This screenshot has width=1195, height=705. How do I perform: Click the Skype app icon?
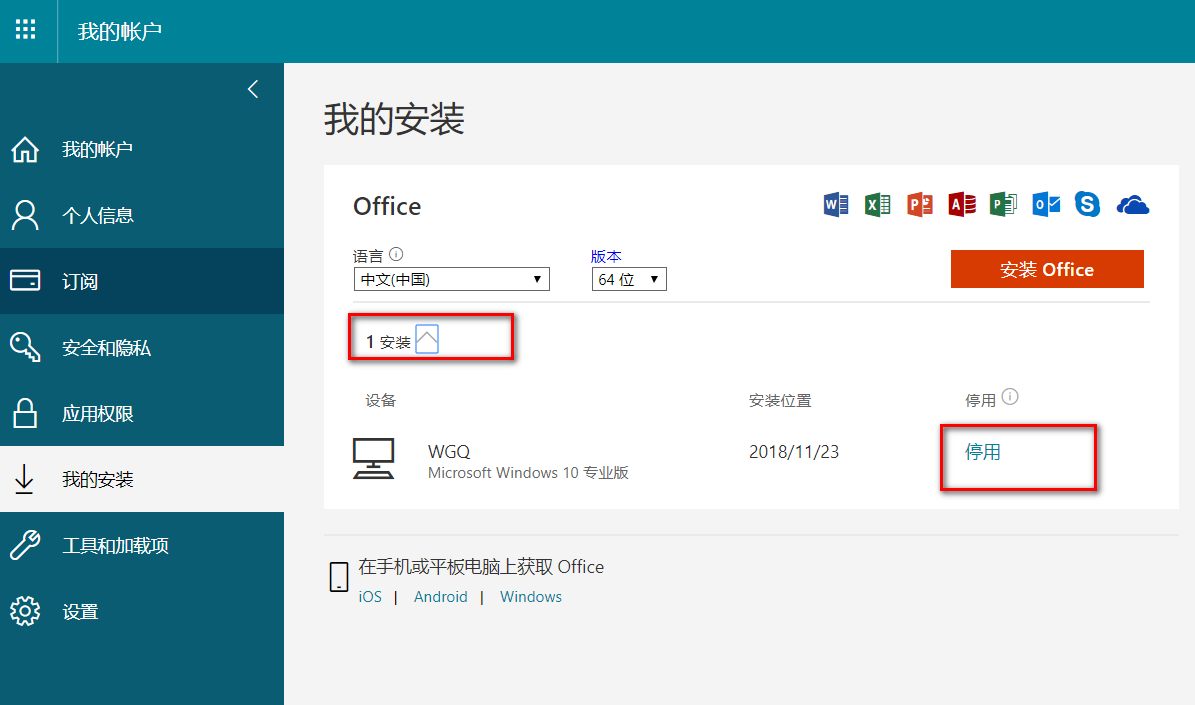click(x=1088, y=204)
